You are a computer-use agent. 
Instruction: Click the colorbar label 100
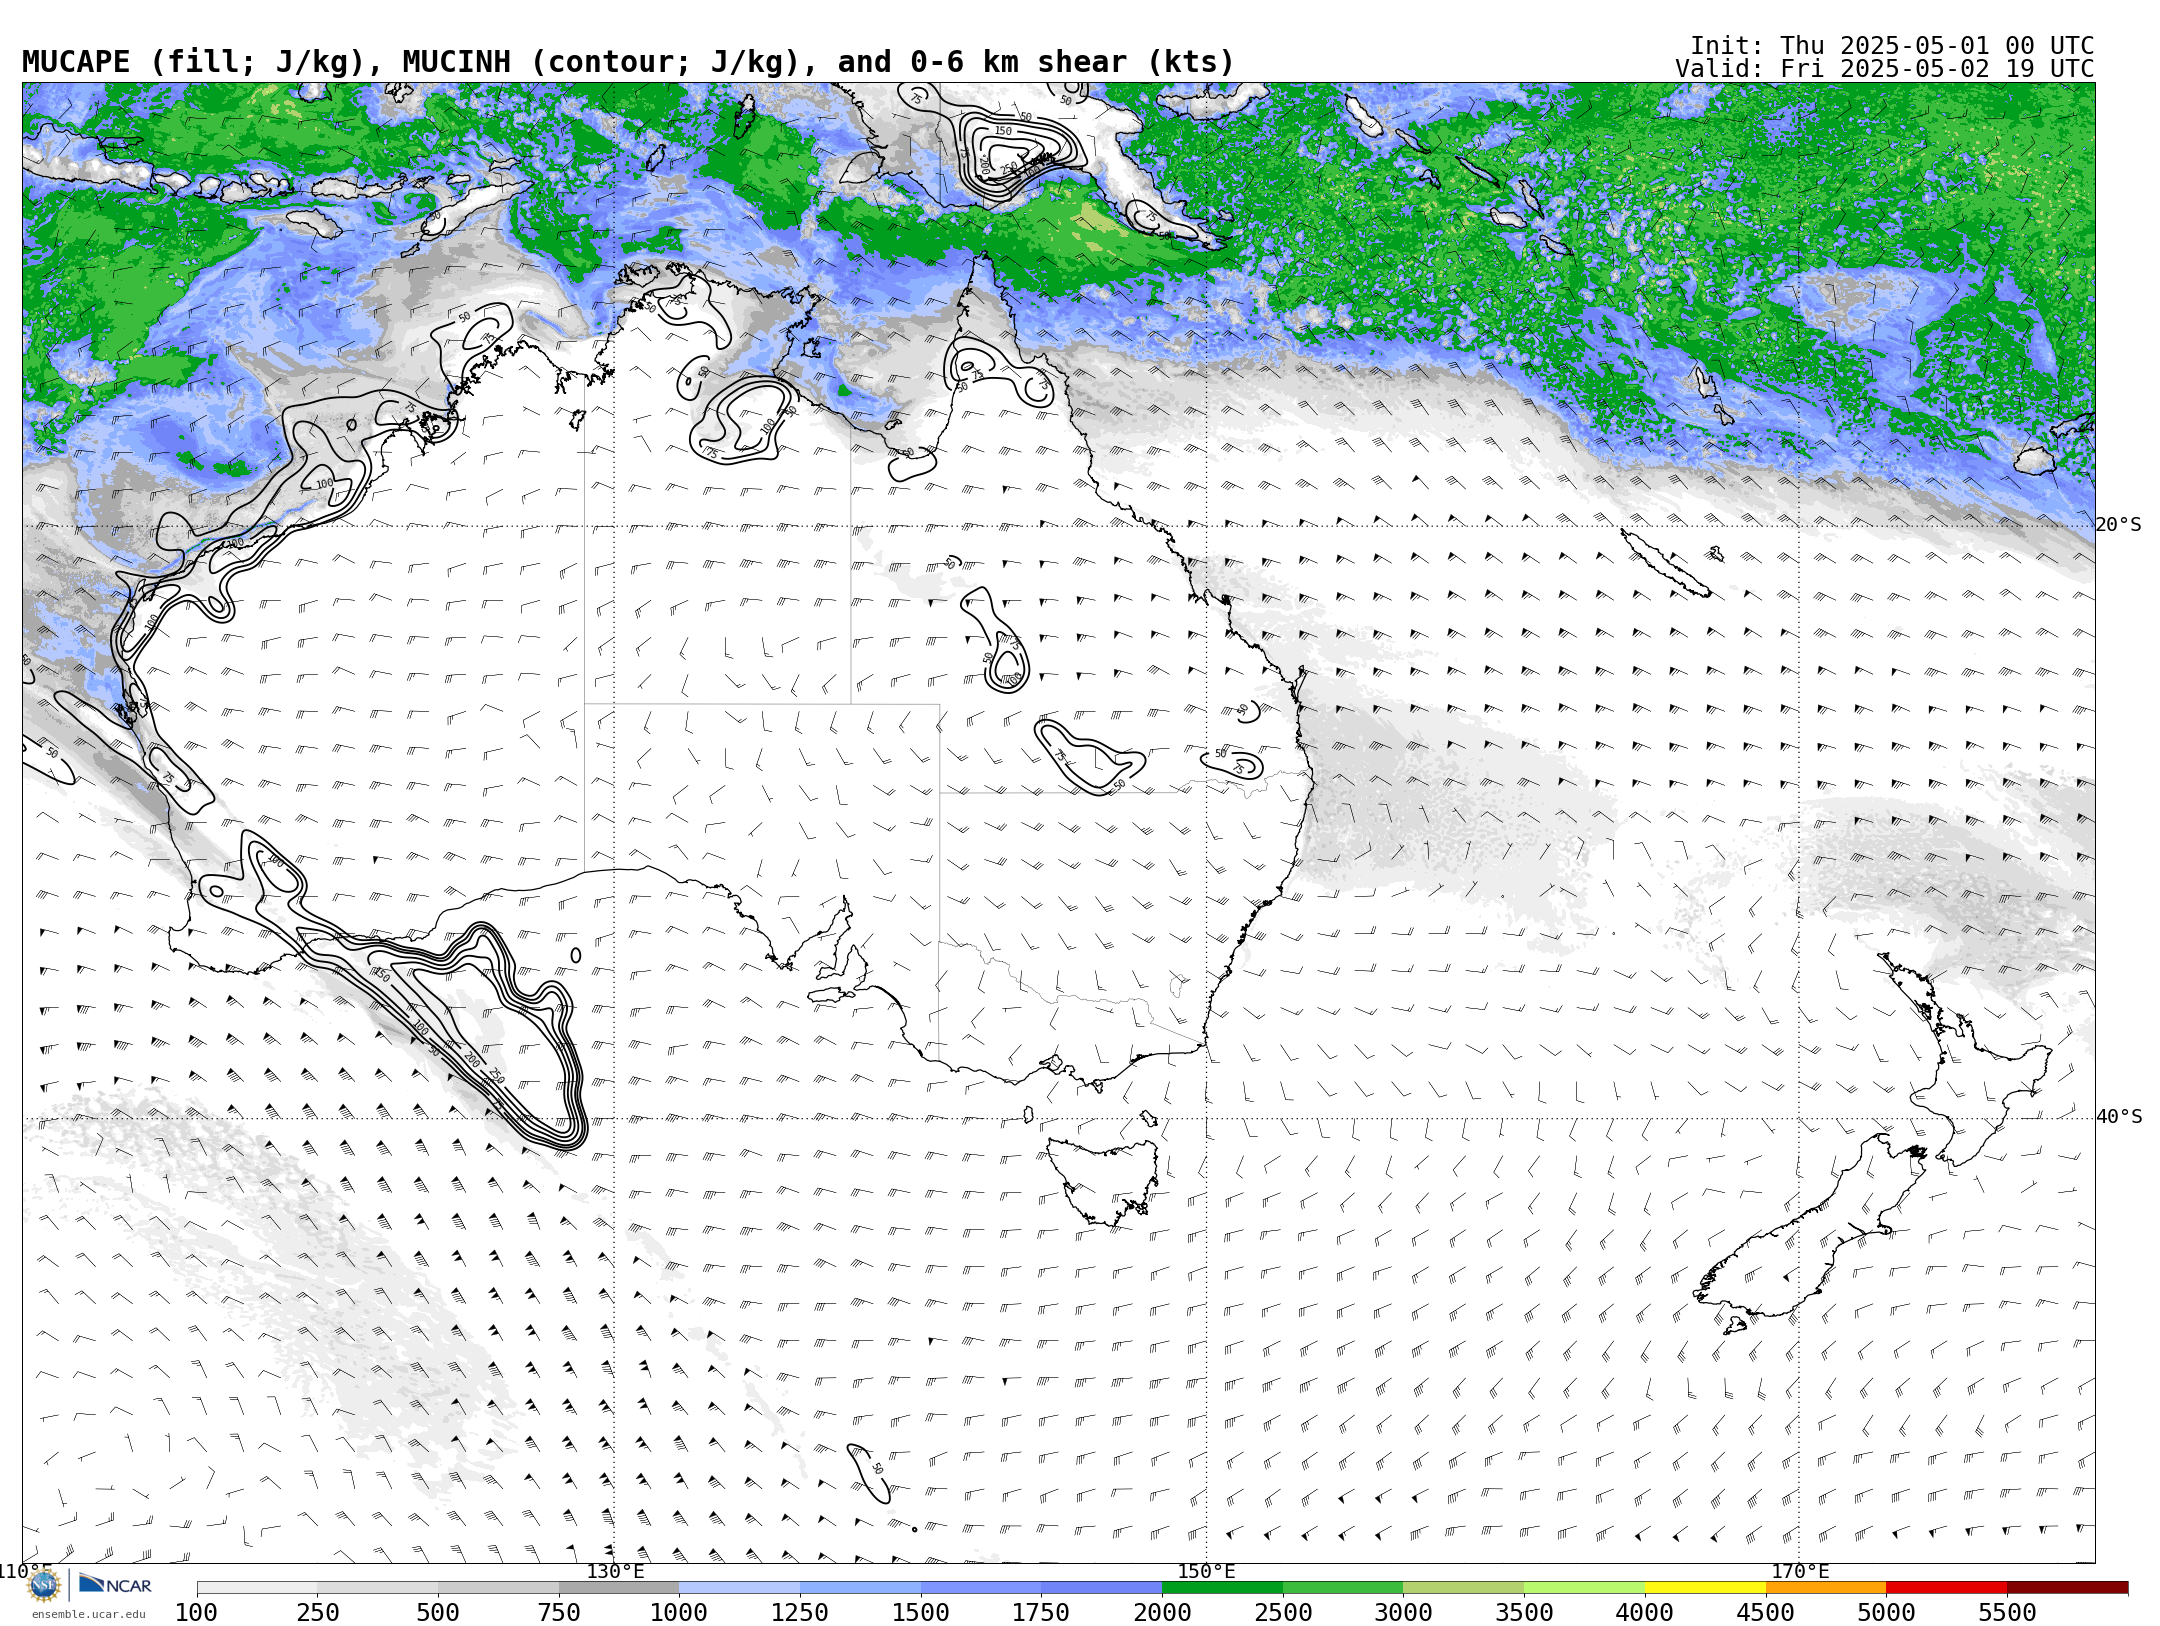[x=196, y=1612]
